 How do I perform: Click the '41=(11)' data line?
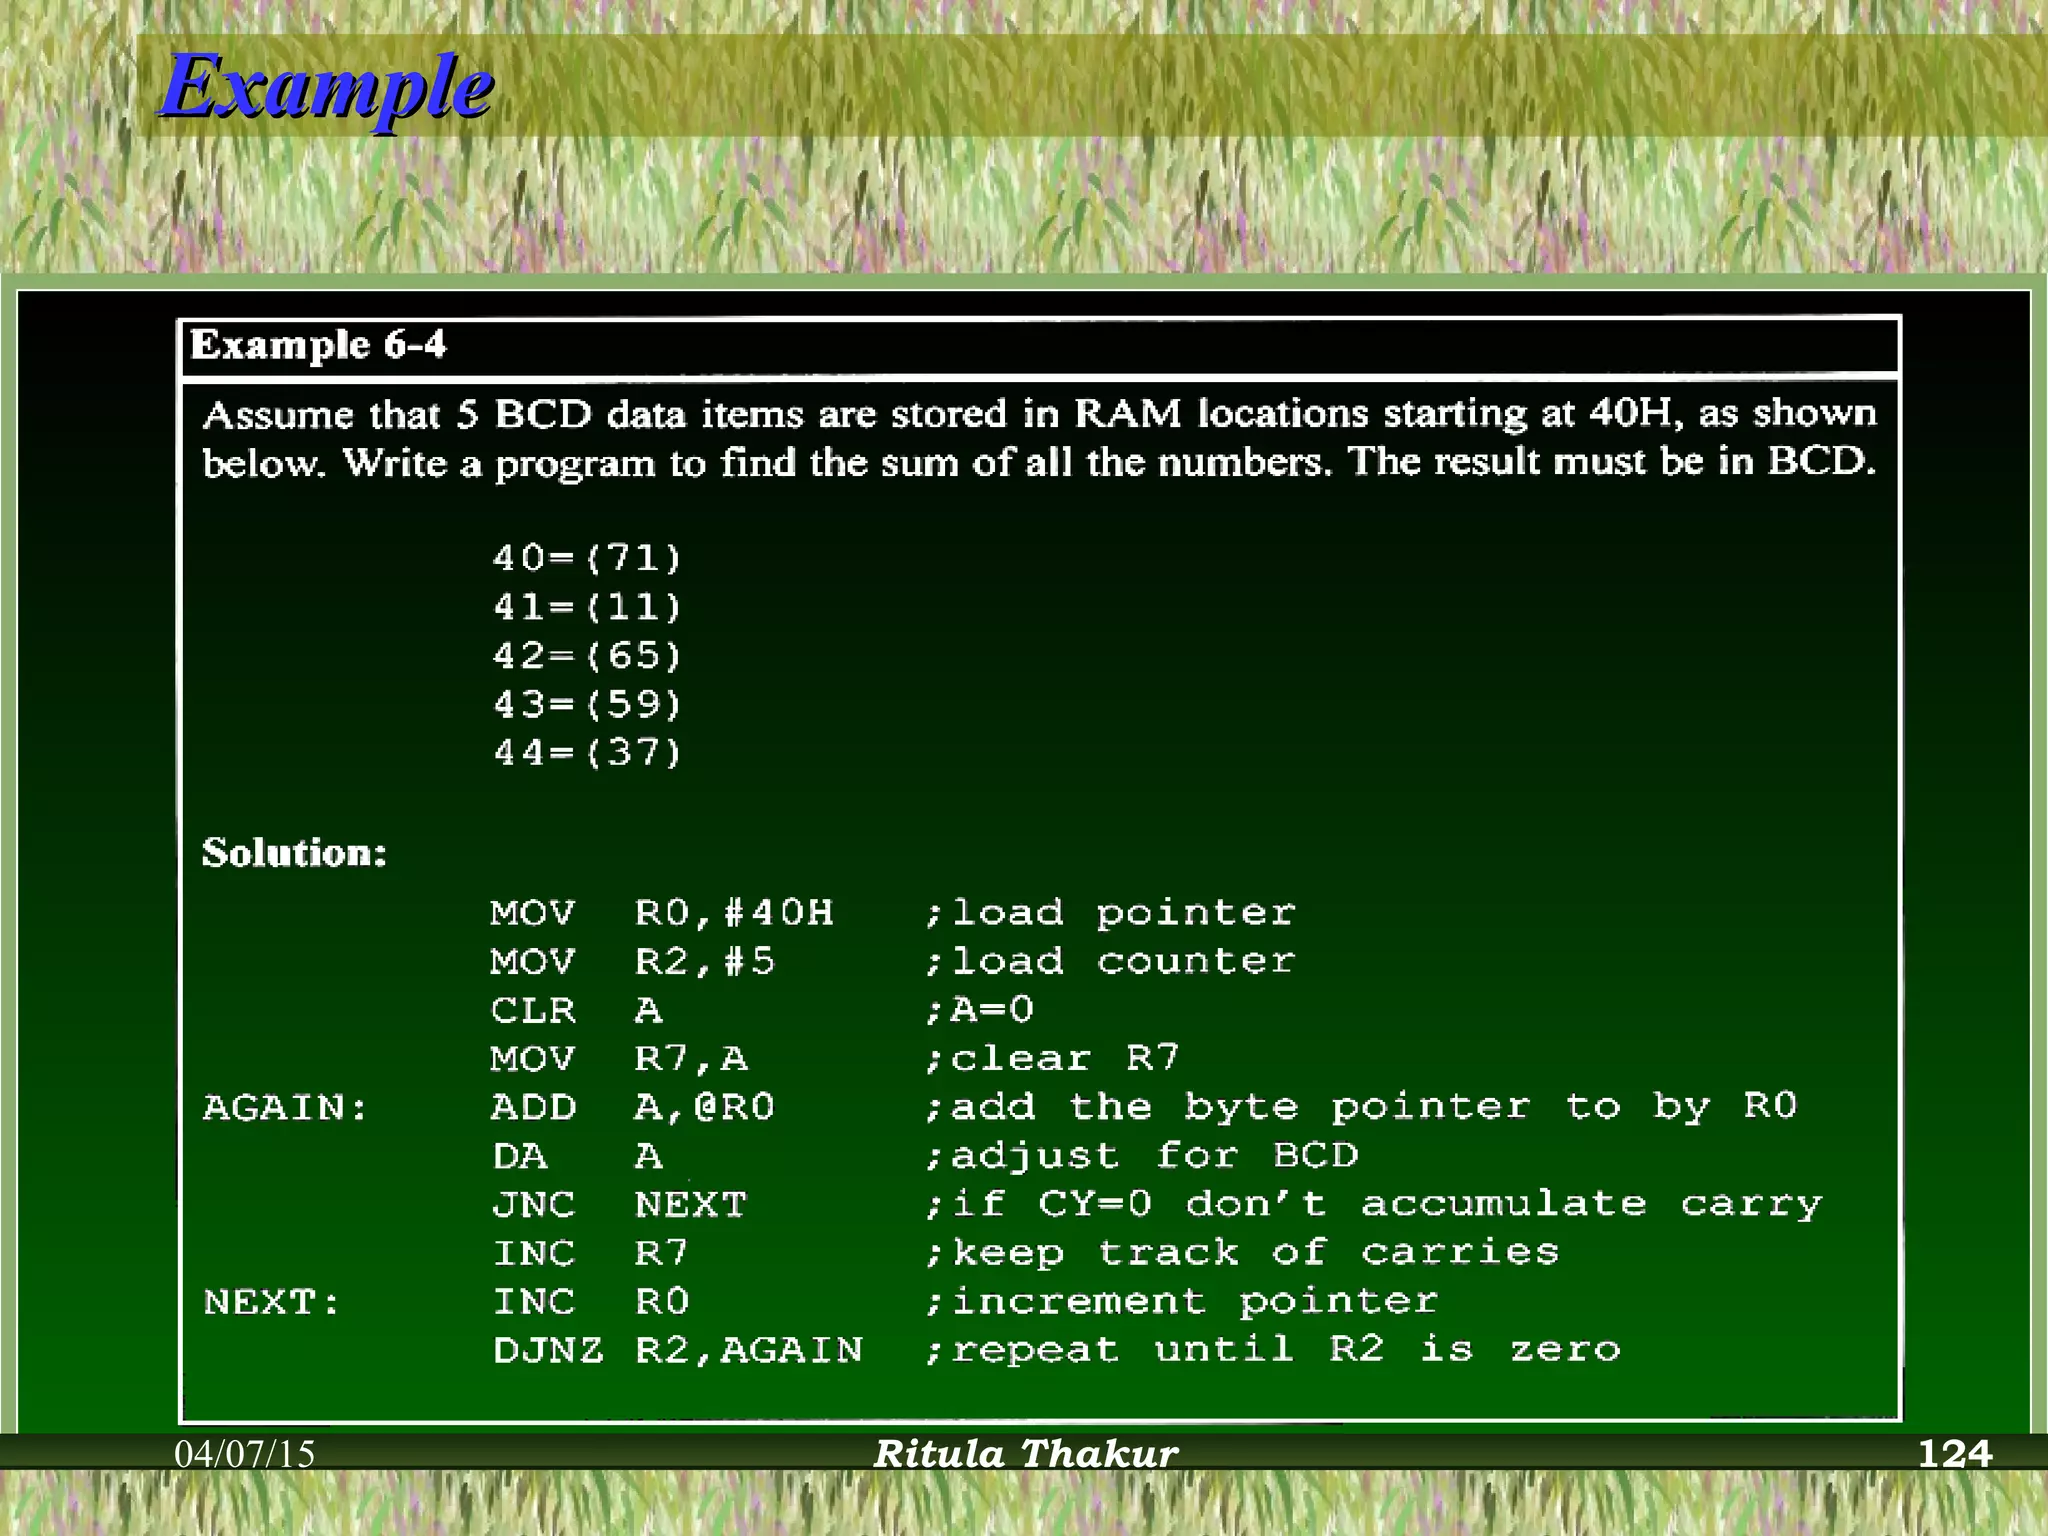point(587,606)
